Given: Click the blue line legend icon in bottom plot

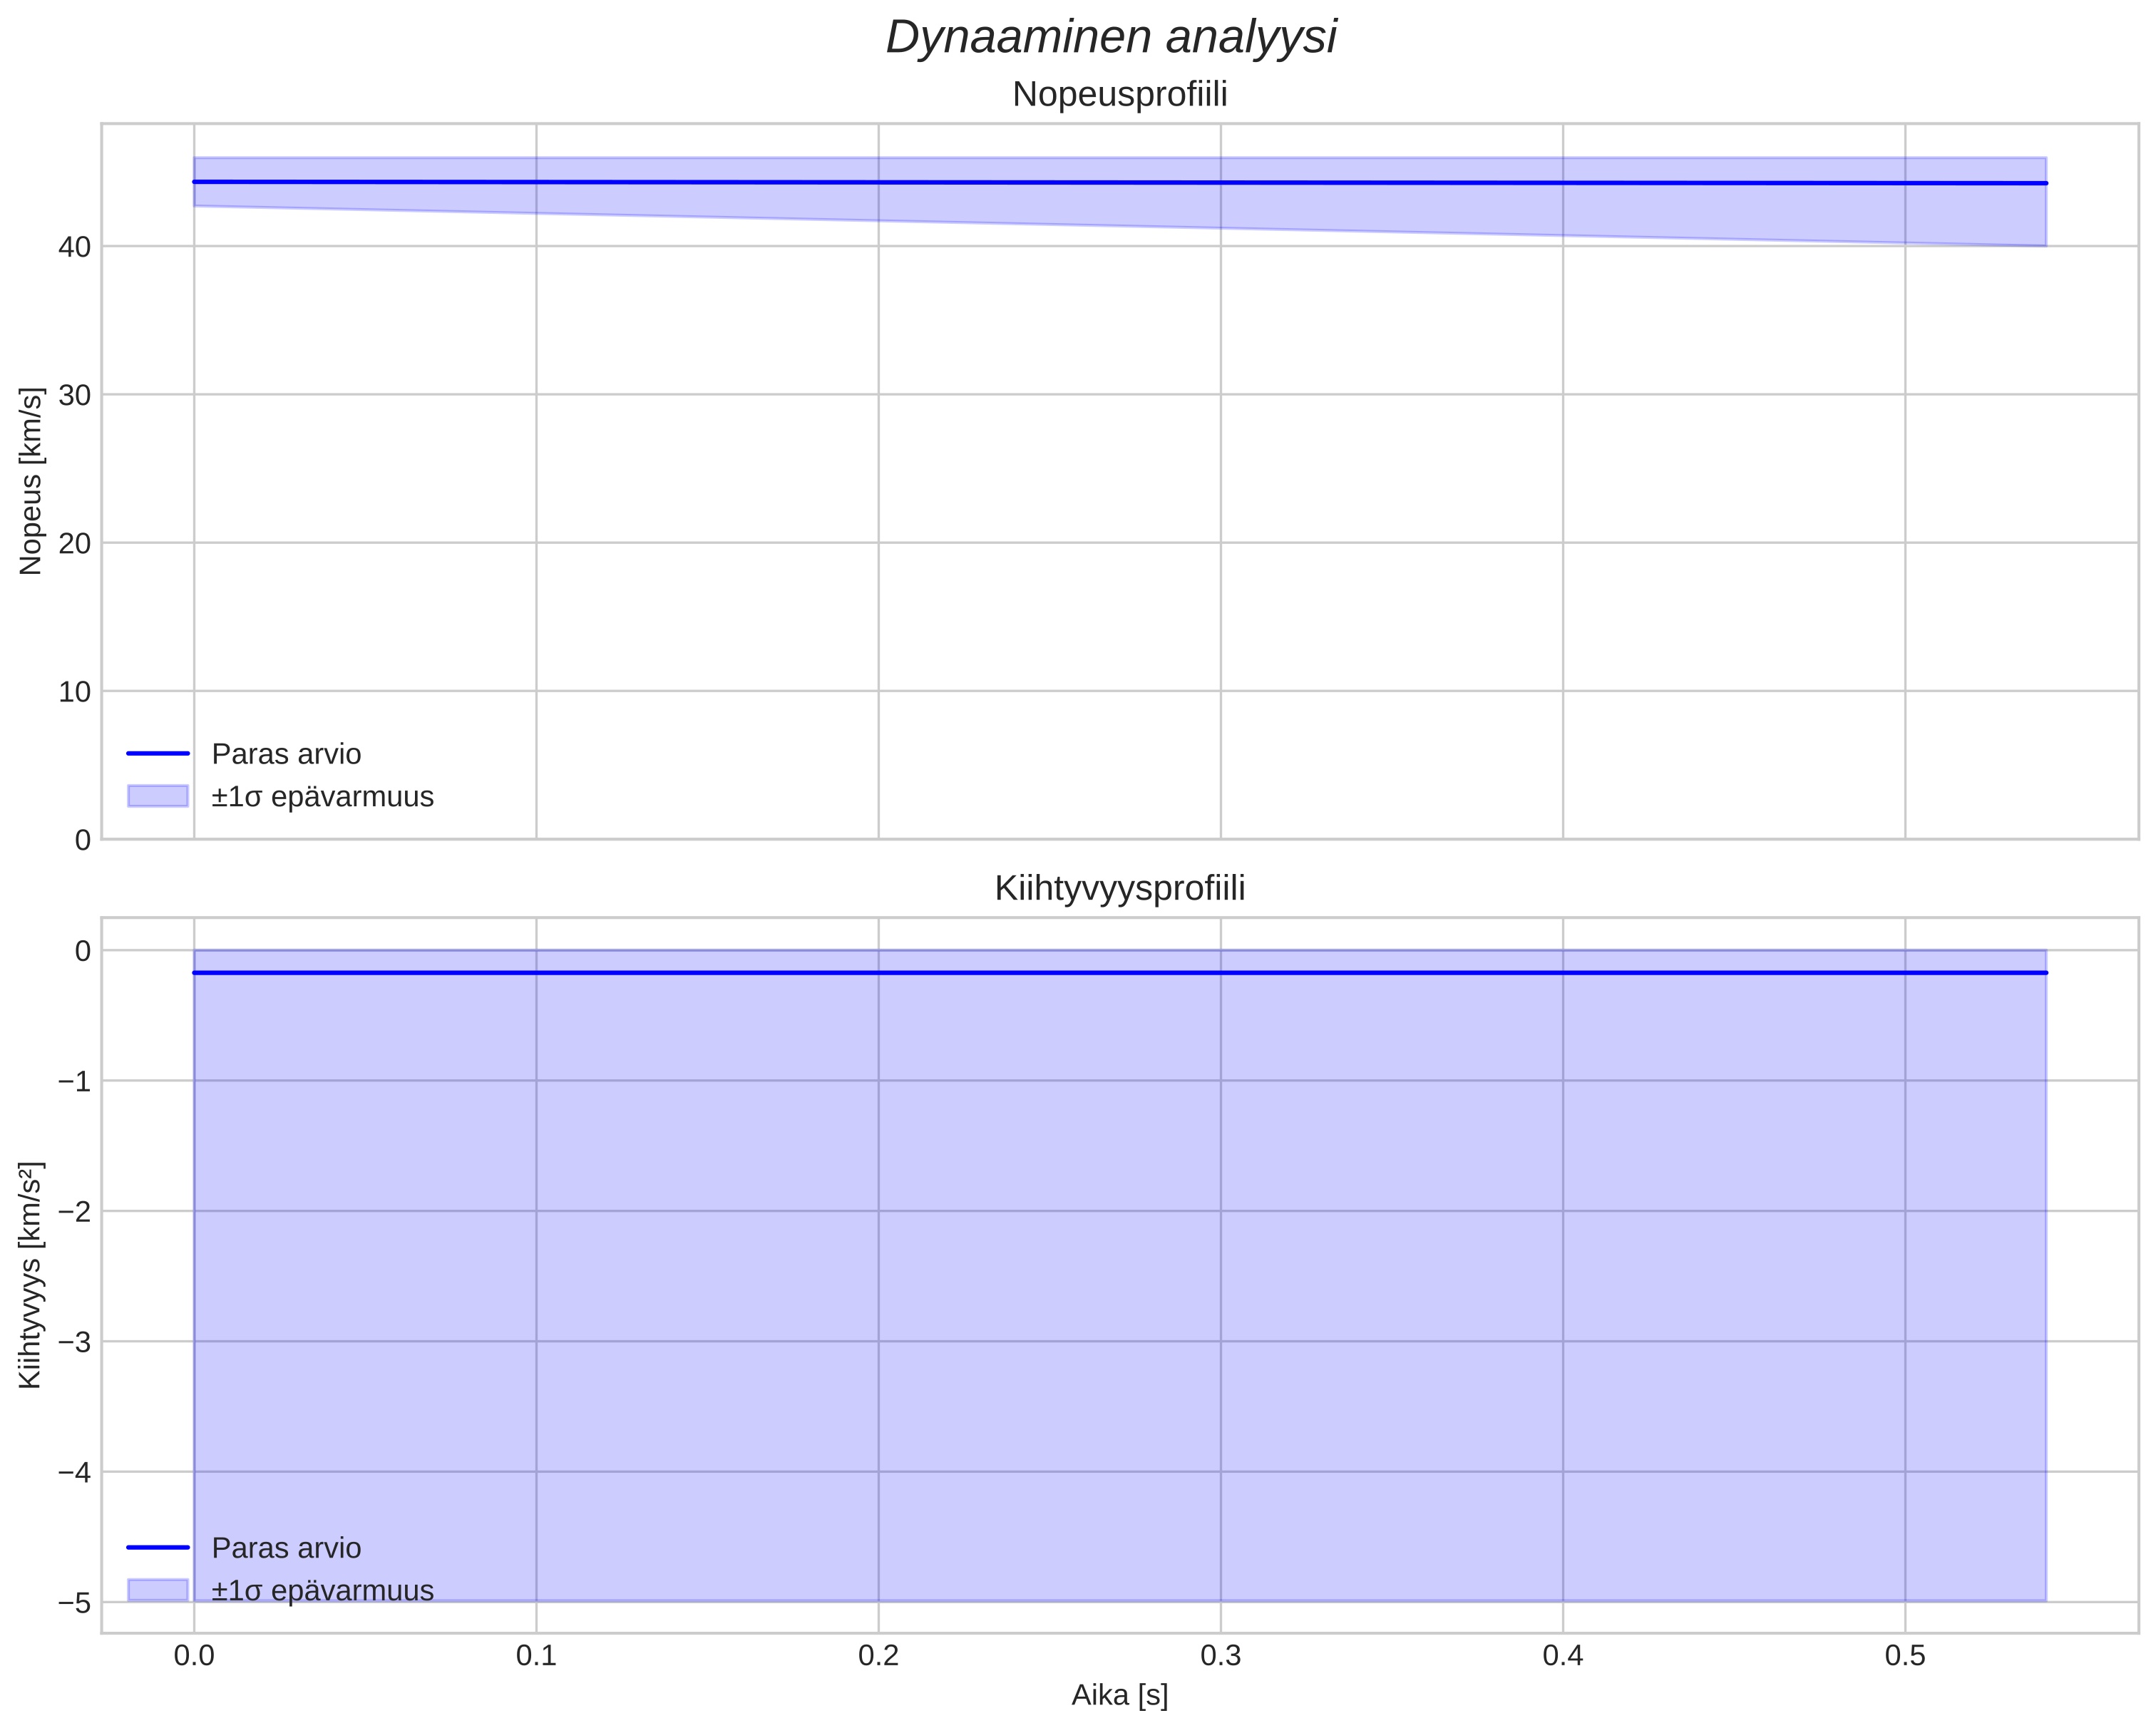Looking at the screenshot, I should 158,1547.
